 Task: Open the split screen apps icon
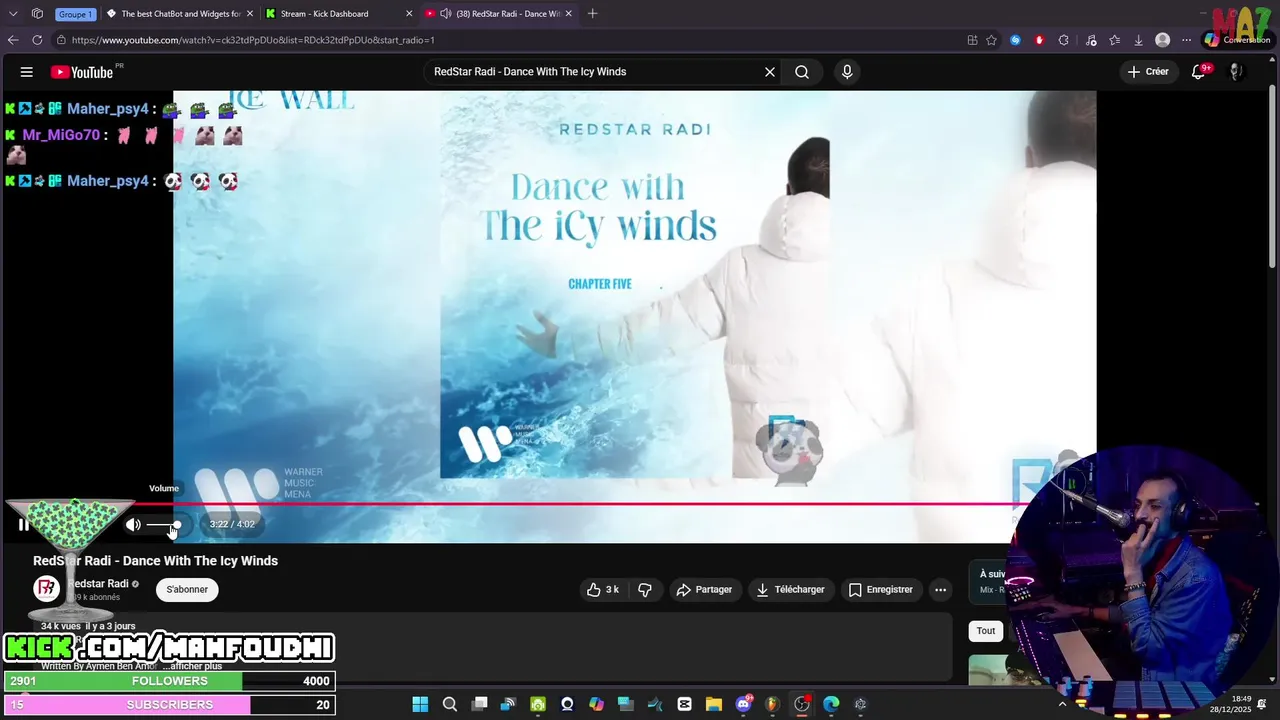point(972,40)
